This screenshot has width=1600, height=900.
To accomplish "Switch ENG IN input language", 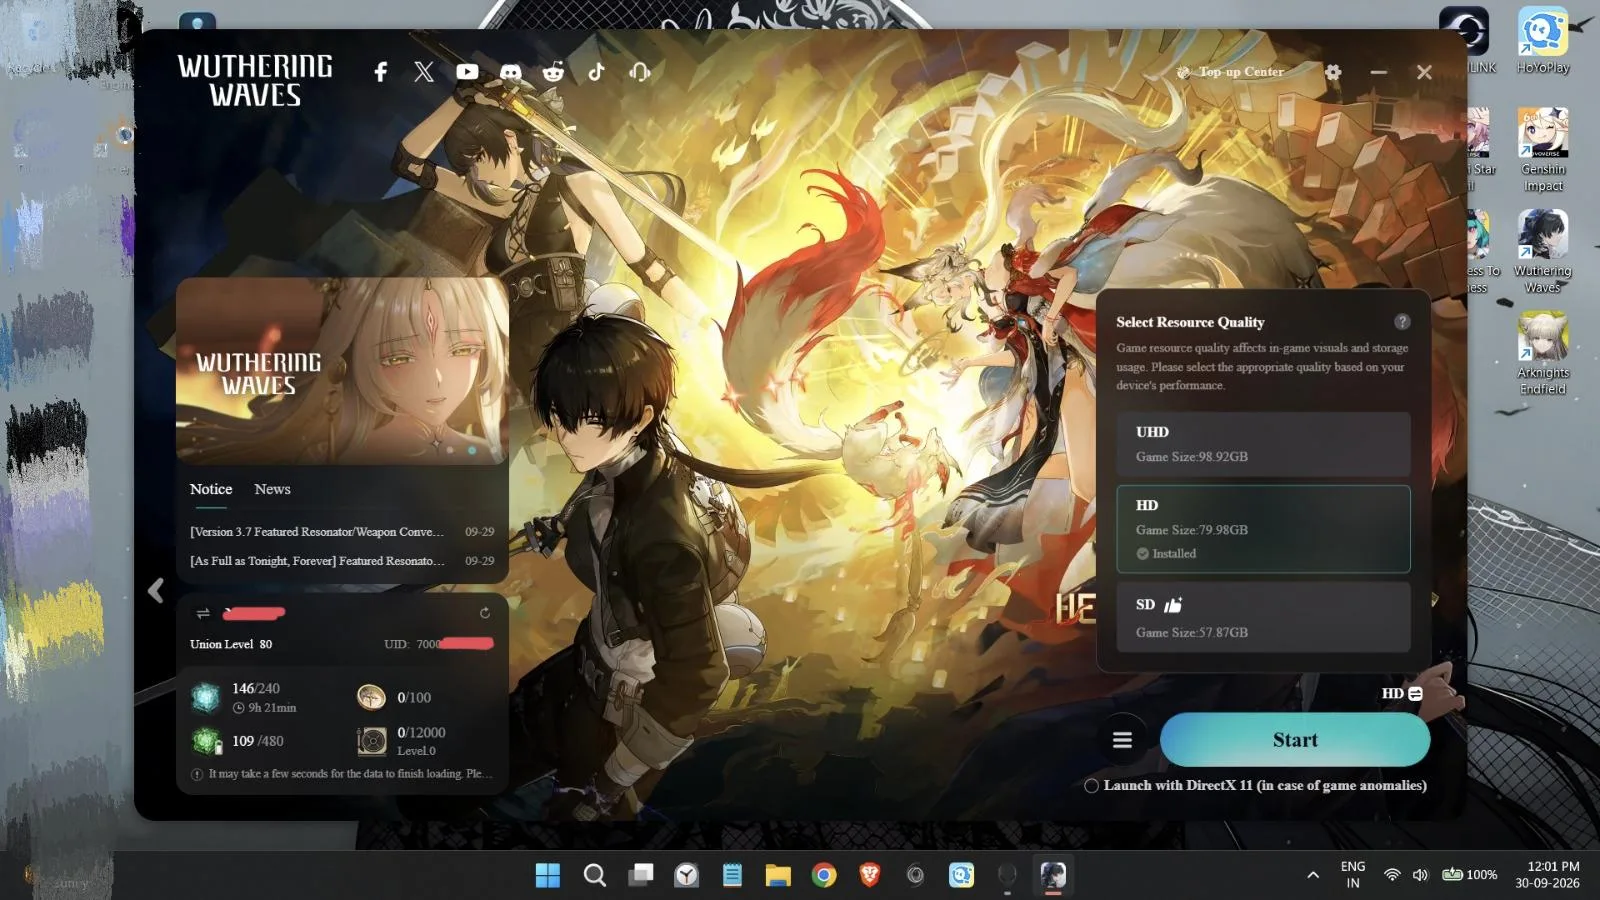I will tap(1353, 875).
